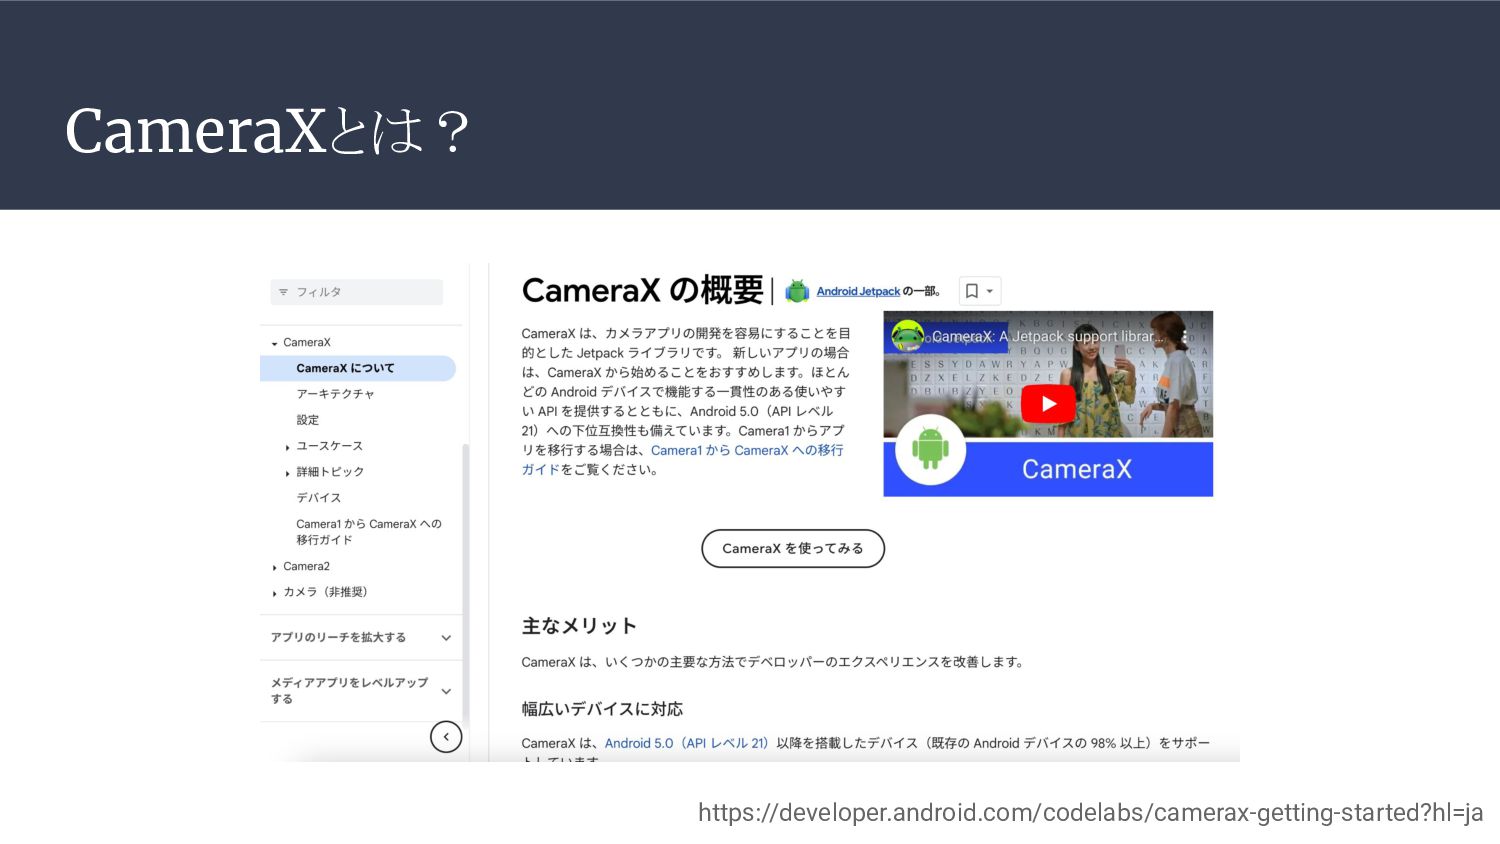Expand the アプリのリーチを拡大する section chevron

[x=446, y=638]
